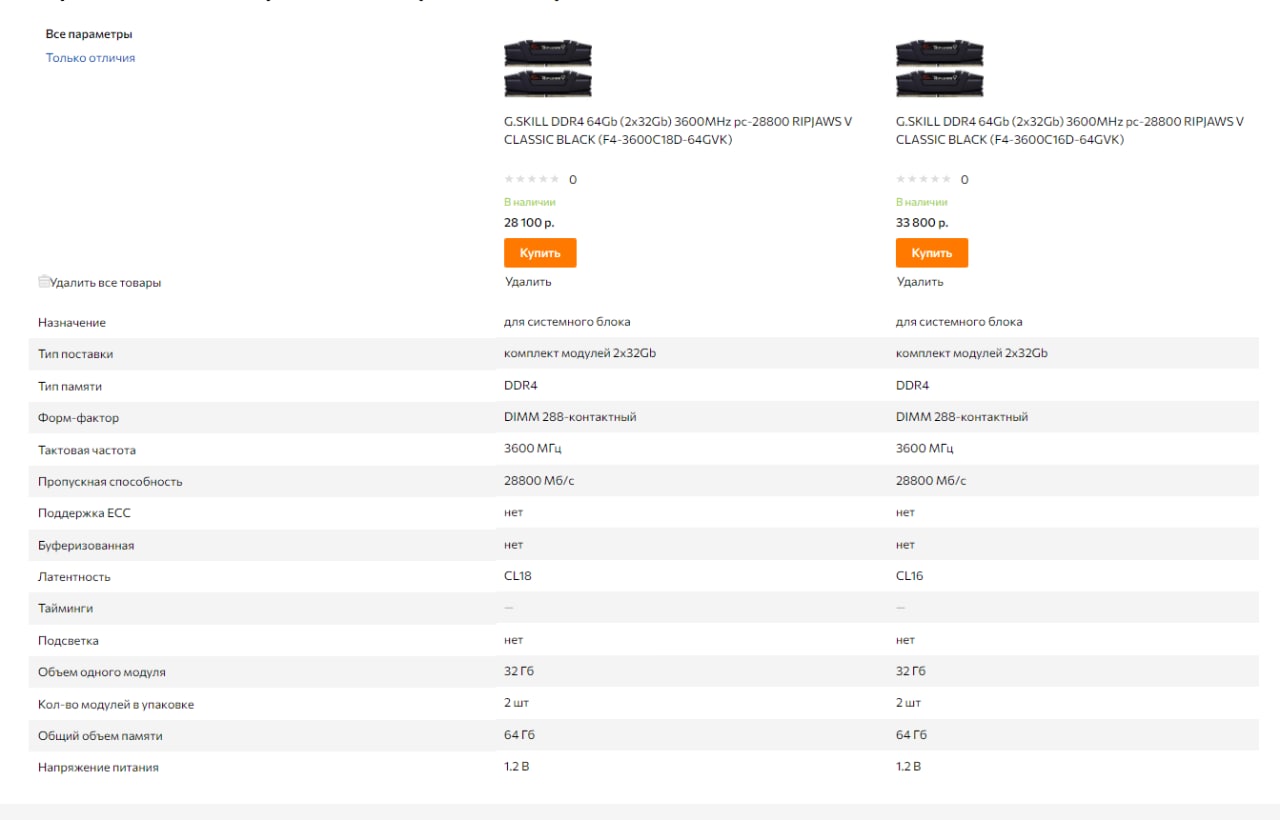Click second product's 32 Гб module value
1280x820 pixels.
(x=911, y=671)
